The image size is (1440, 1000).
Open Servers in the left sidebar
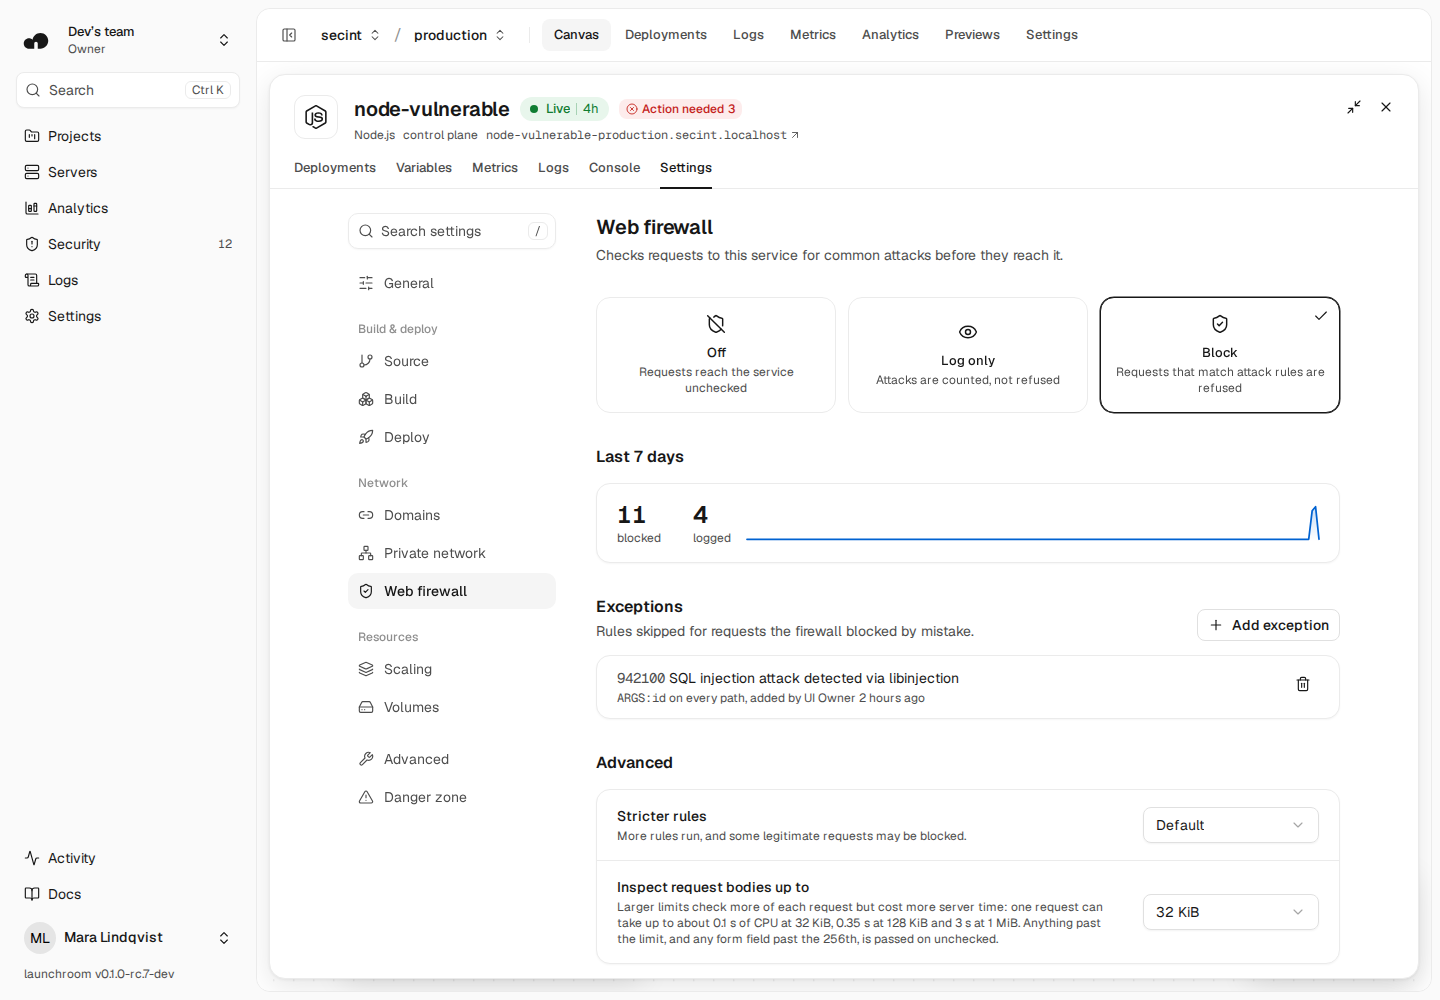click(128, 172)
